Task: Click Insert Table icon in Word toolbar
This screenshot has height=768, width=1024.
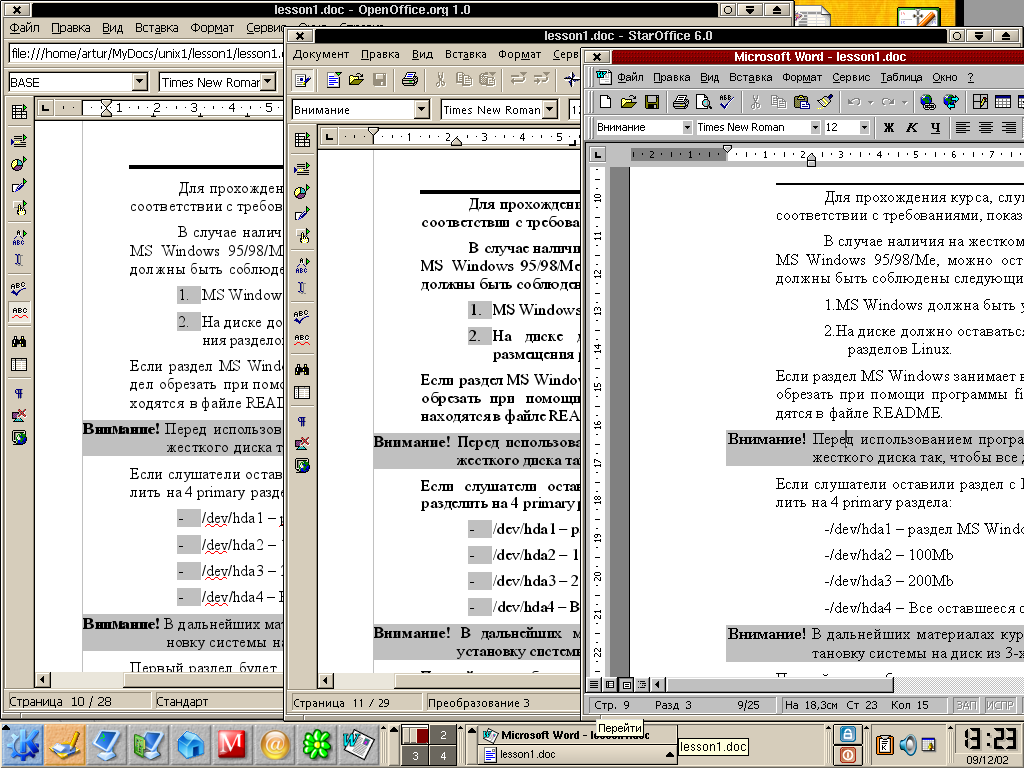Action: pos(1002,102)
